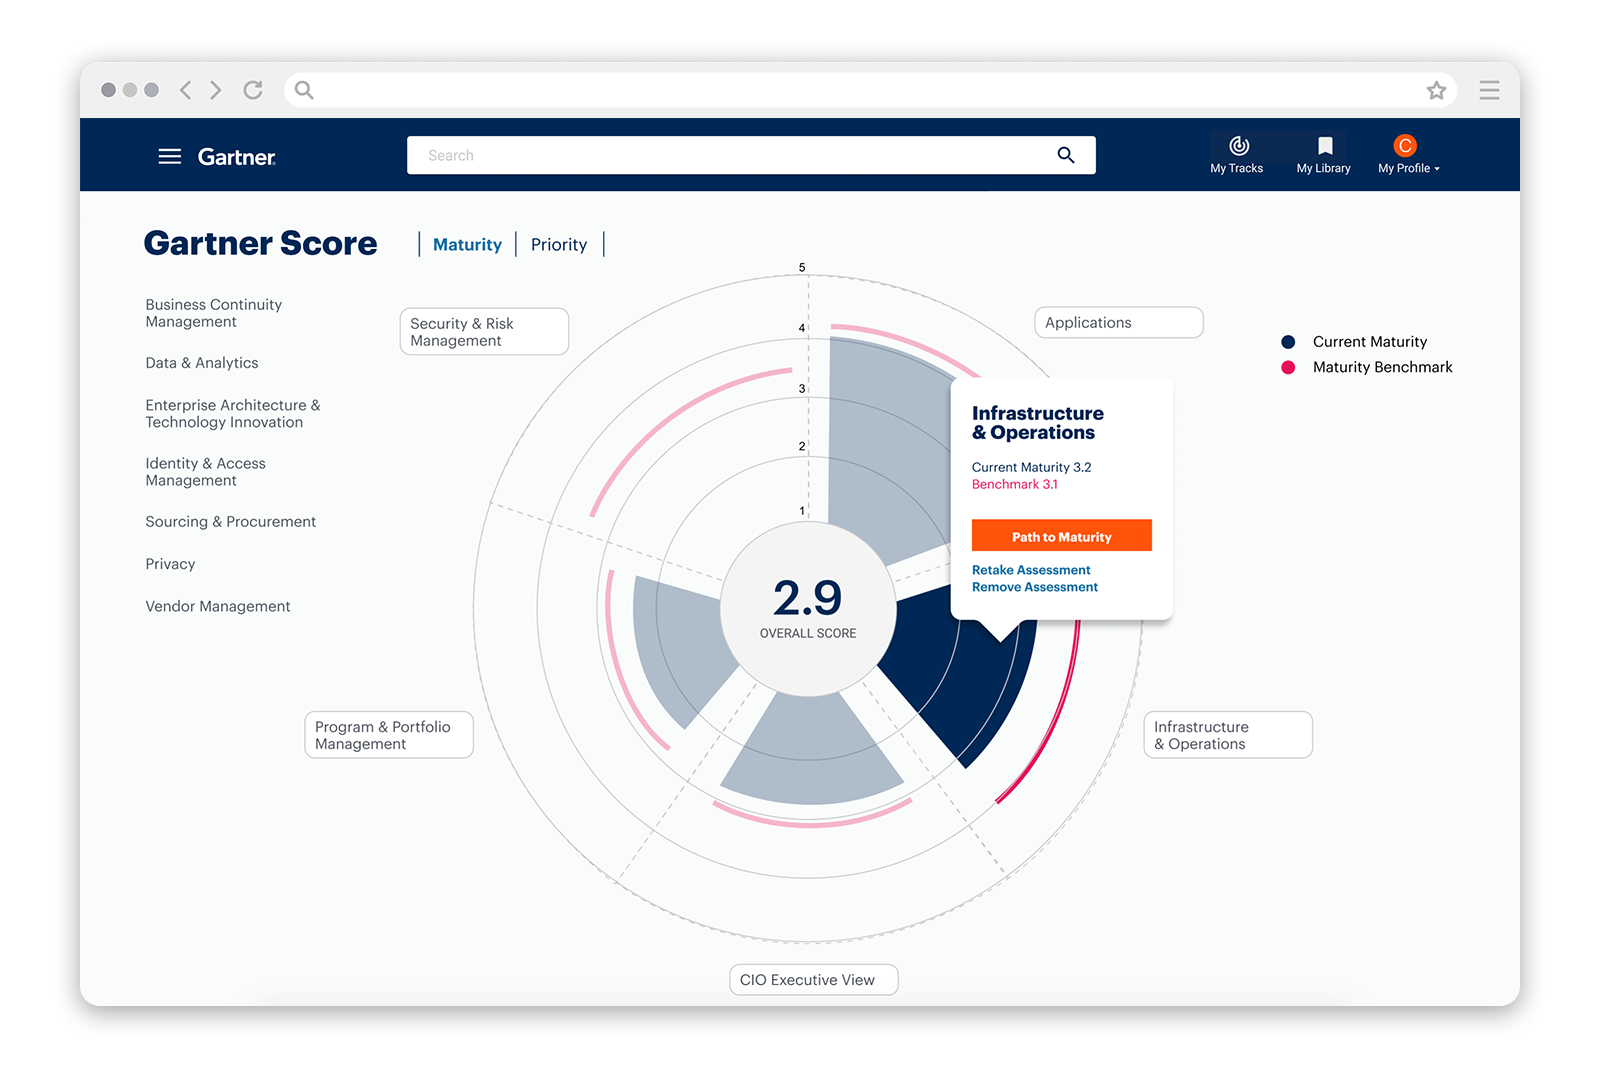Click the browser address bar
Image resolution: width=1600 pixels, height=1089 pixels.
pyautogui.click(x=870, y=90)
